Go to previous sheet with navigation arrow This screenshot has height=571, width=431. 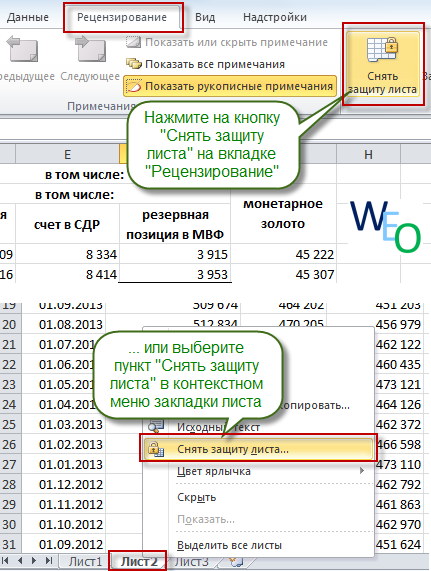click(x=20, y=561)
